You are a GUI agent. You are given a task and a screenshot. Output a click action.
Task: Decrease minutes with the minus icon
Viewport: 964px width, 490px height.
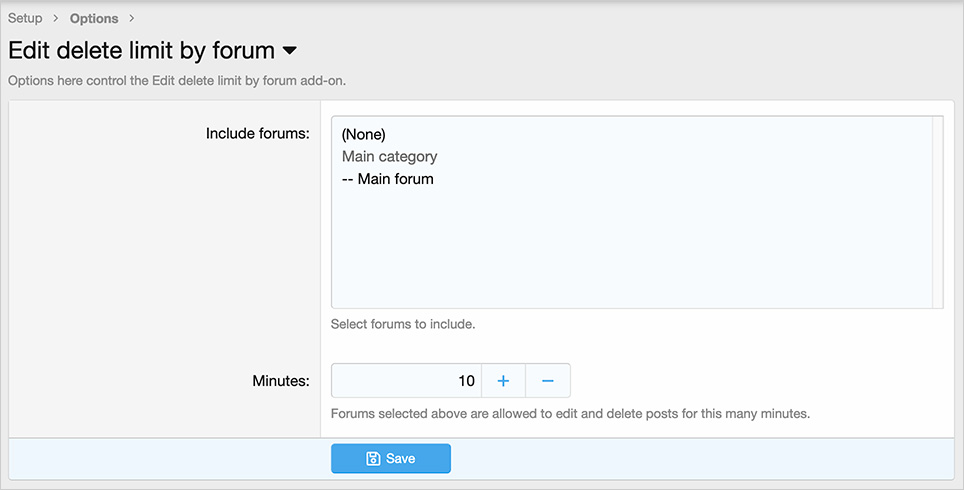pos(548,381)
